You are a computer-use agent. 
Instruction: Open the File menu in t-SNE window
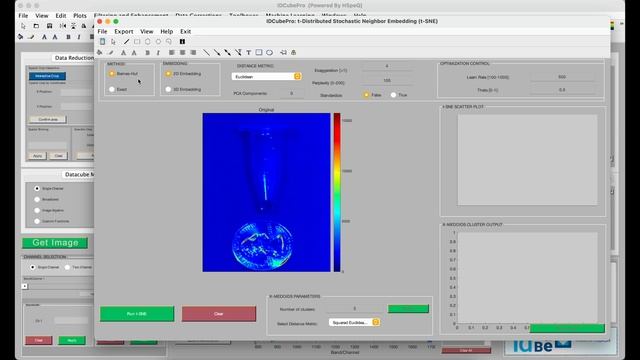click(102, 31)
